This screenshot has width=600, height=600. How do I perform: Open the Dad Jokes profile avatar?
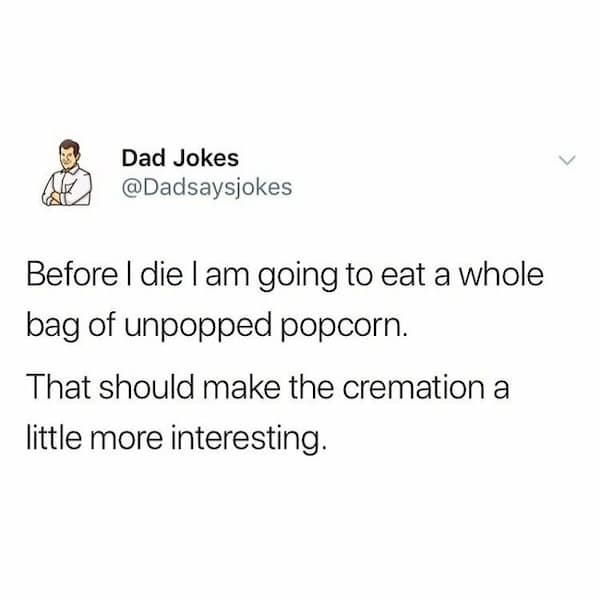click(67, 173)
